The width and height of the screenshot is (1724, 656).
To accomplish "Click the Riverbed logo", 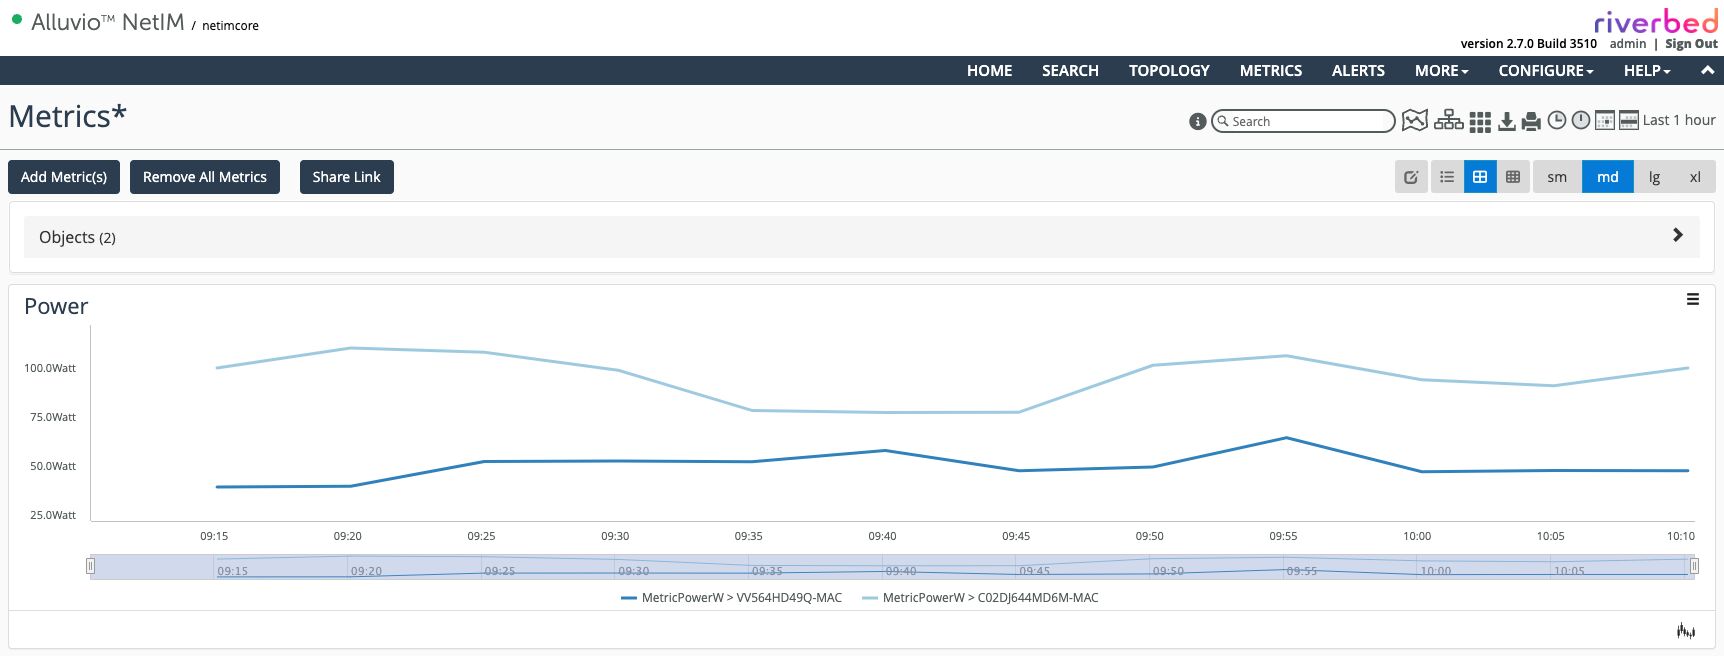I will 1655,20.
